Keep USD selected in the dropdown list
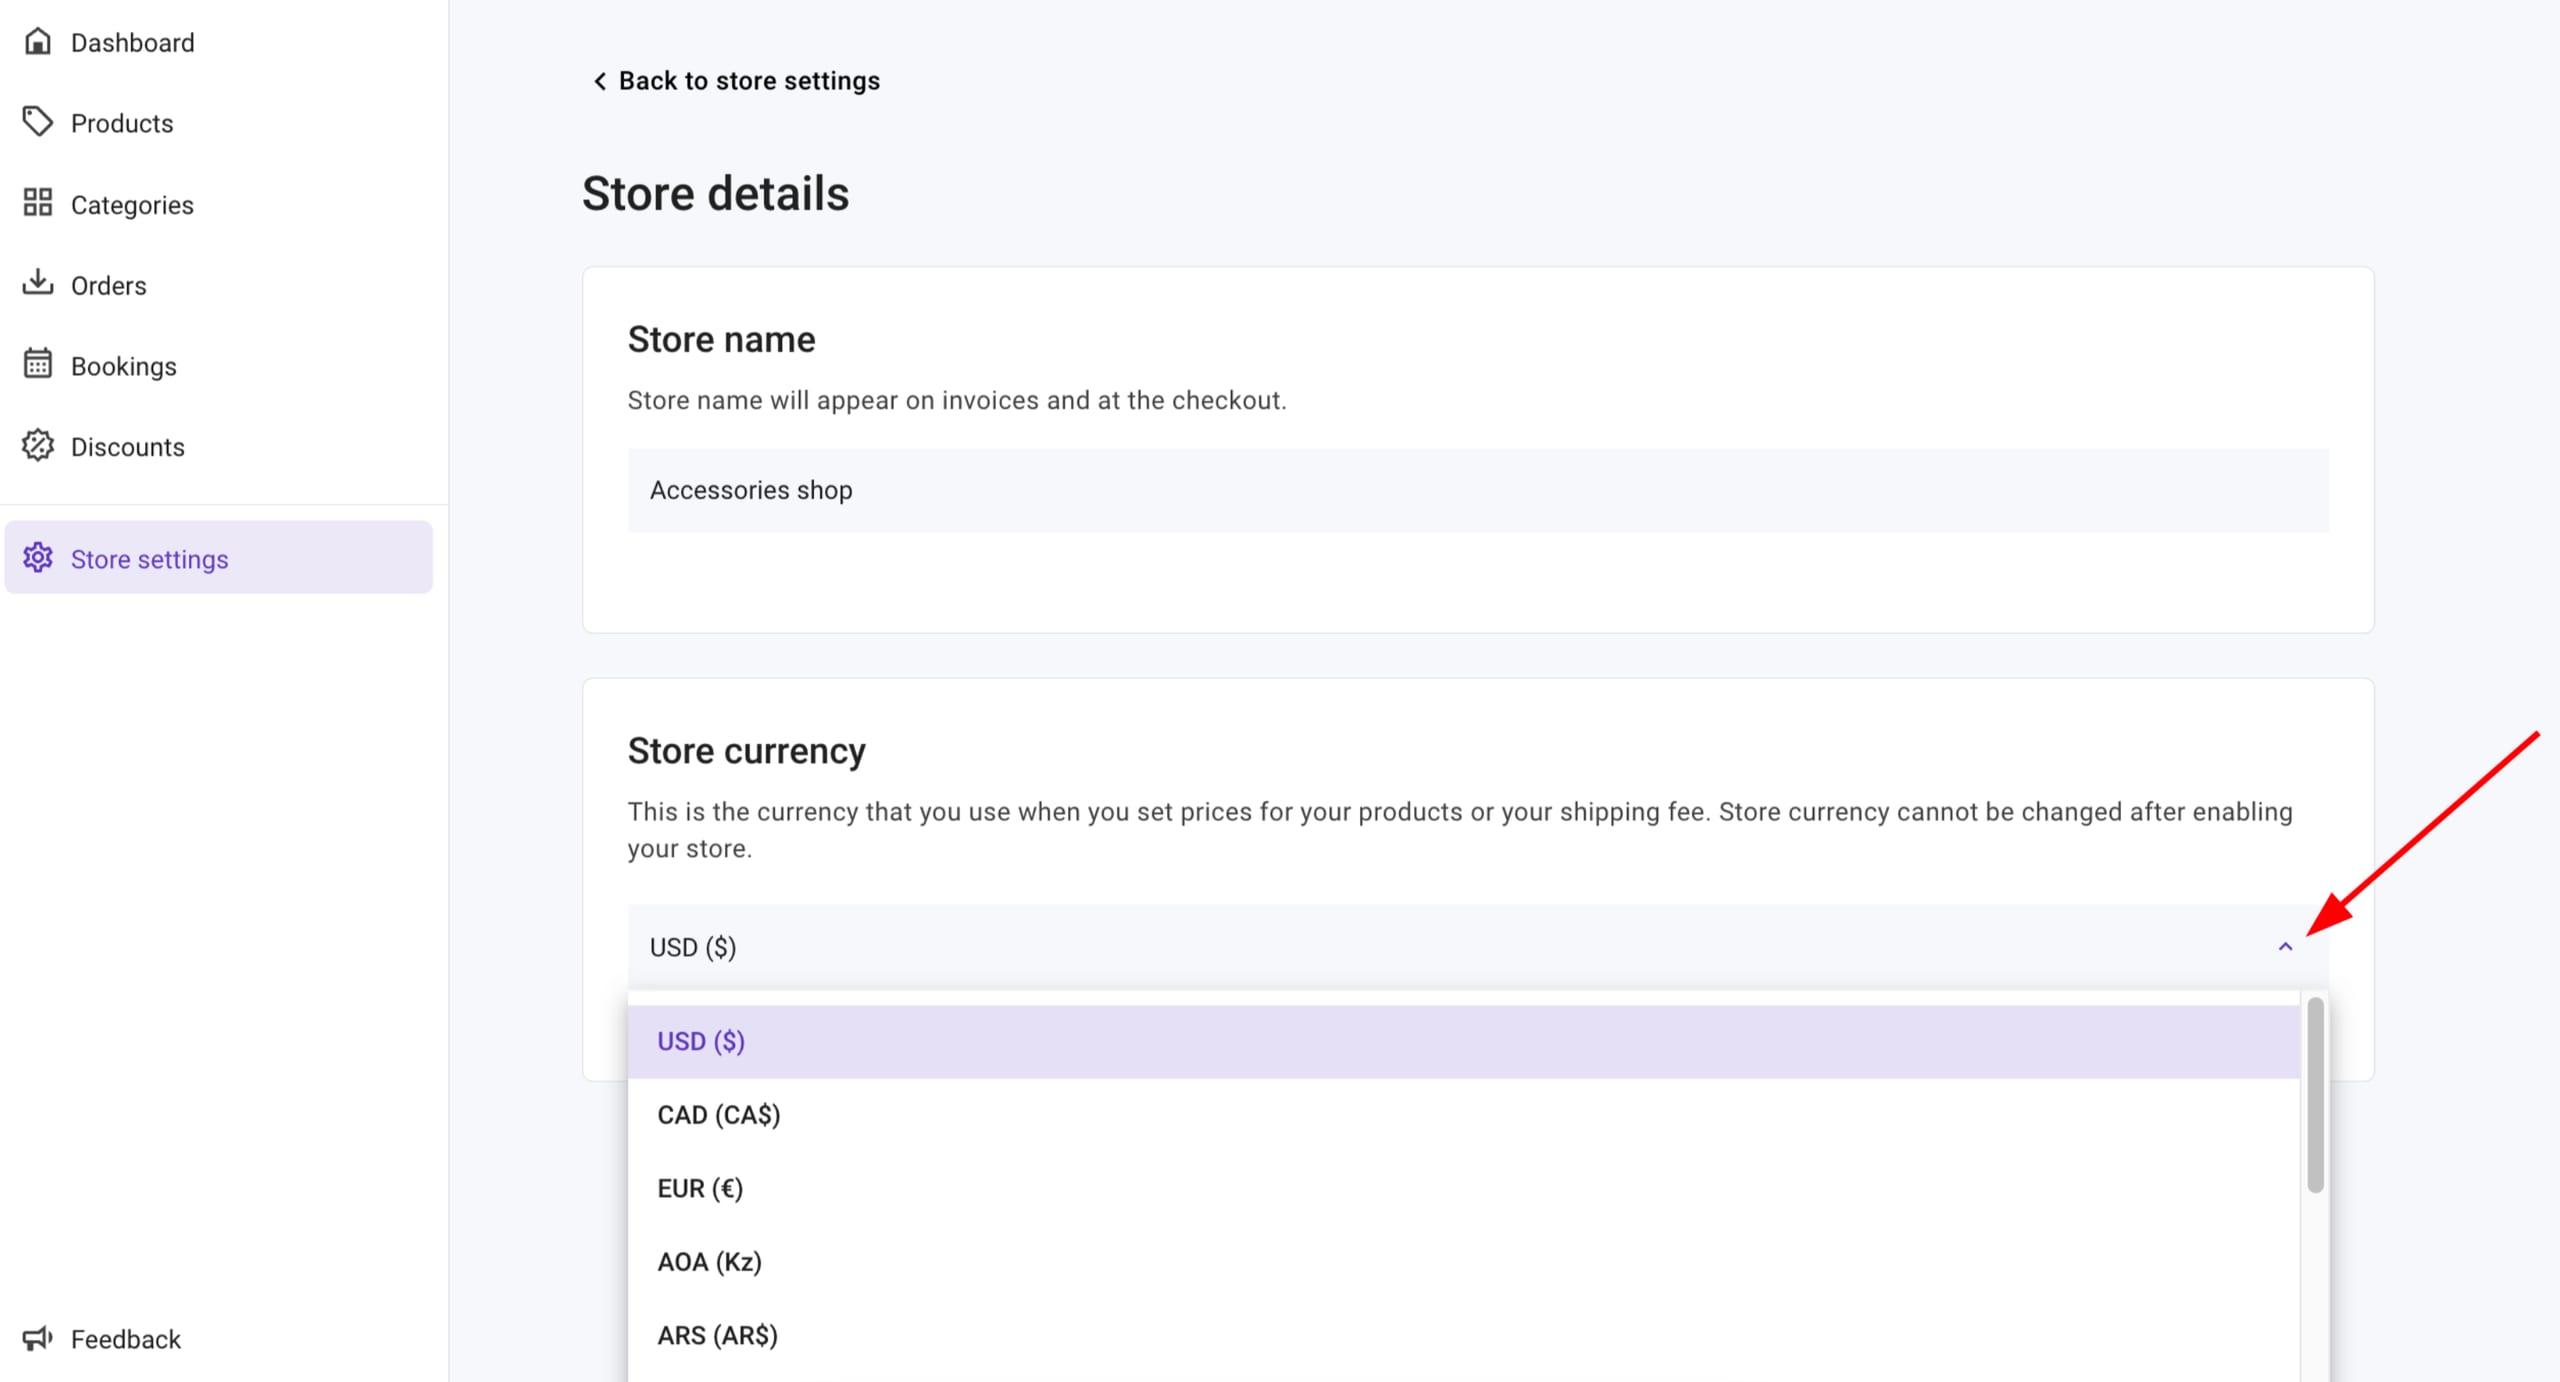 point(700,1040)
